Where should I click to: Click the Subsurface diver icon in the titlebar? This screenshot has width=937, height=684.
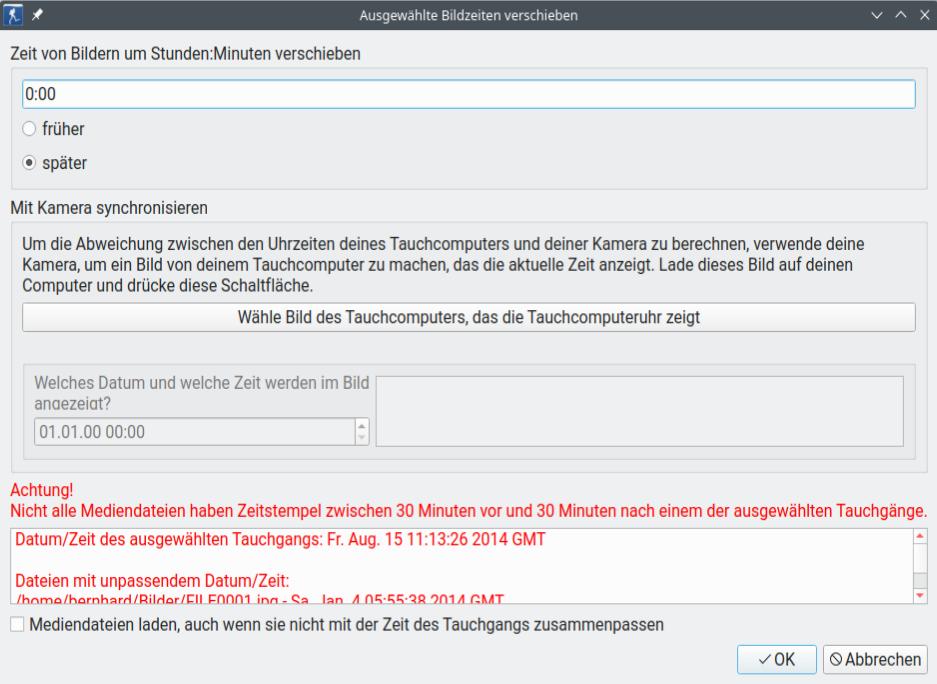pos(12,15)
